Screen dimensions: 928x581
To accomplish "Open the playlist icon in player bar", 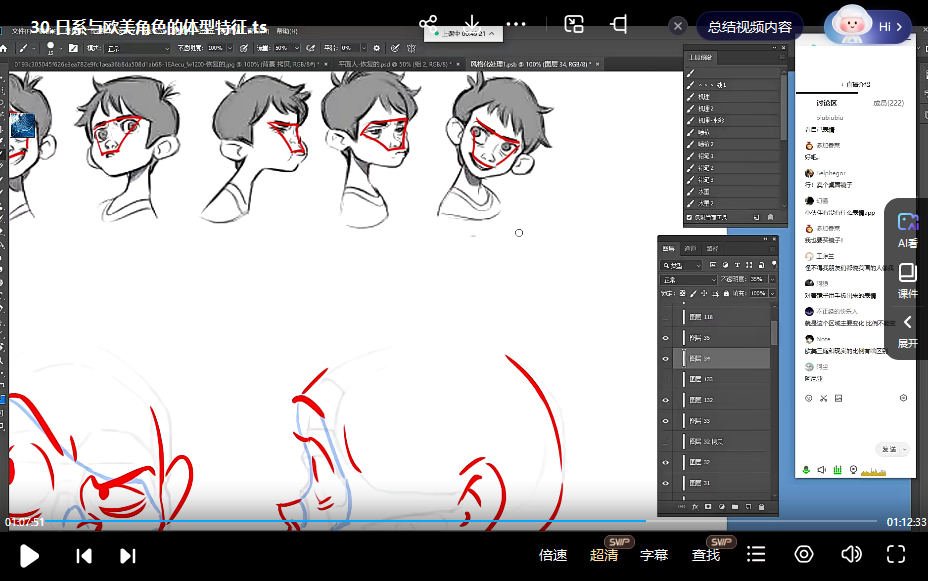I will pos(756,554).
